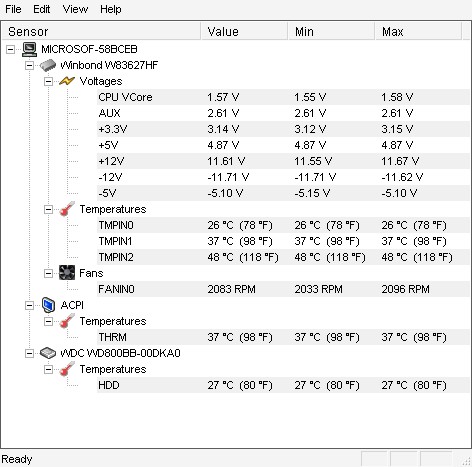Click the Min column header
The height and width of the screenshot is (467, 472).
point(332,31)
